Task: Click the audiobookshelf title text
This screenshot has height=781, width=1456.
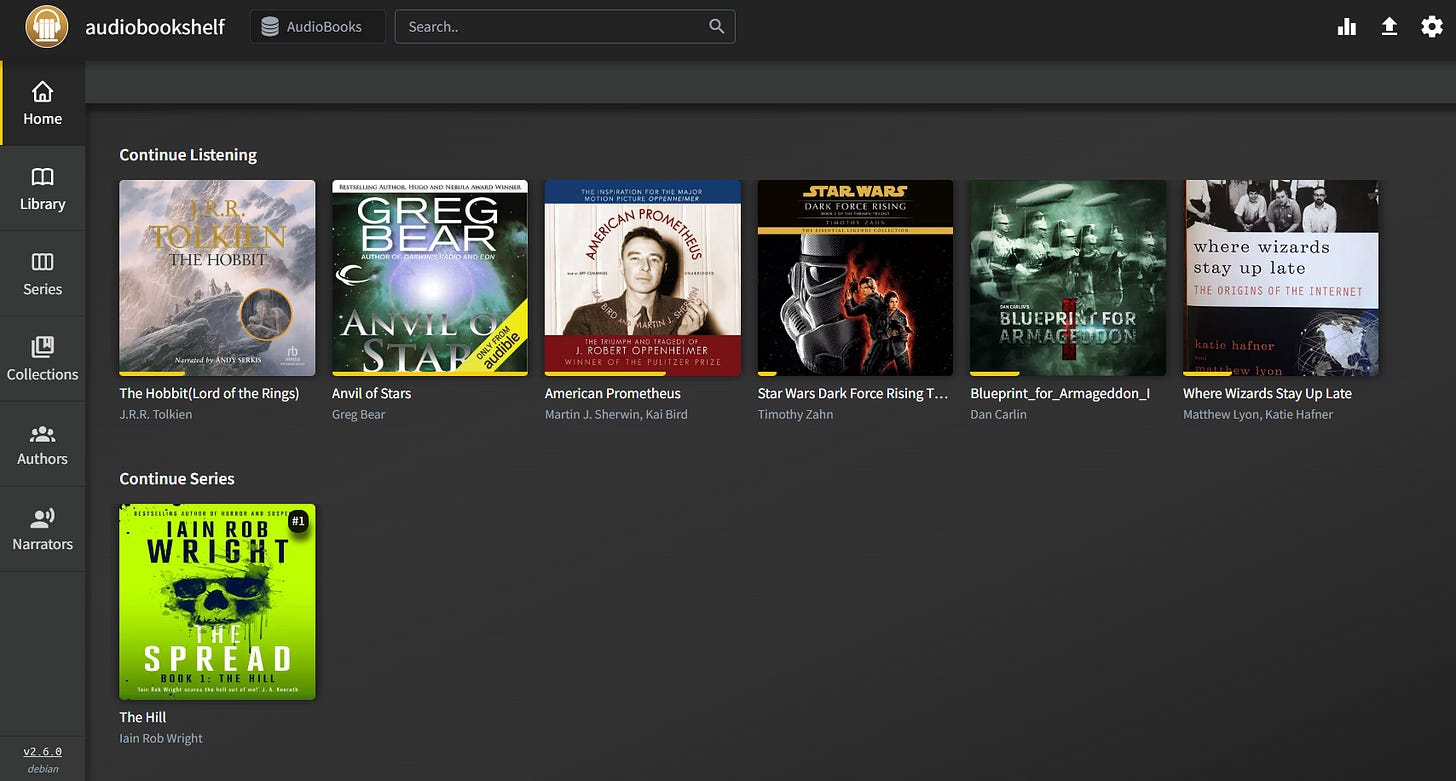Action: [x=155, y=27]
